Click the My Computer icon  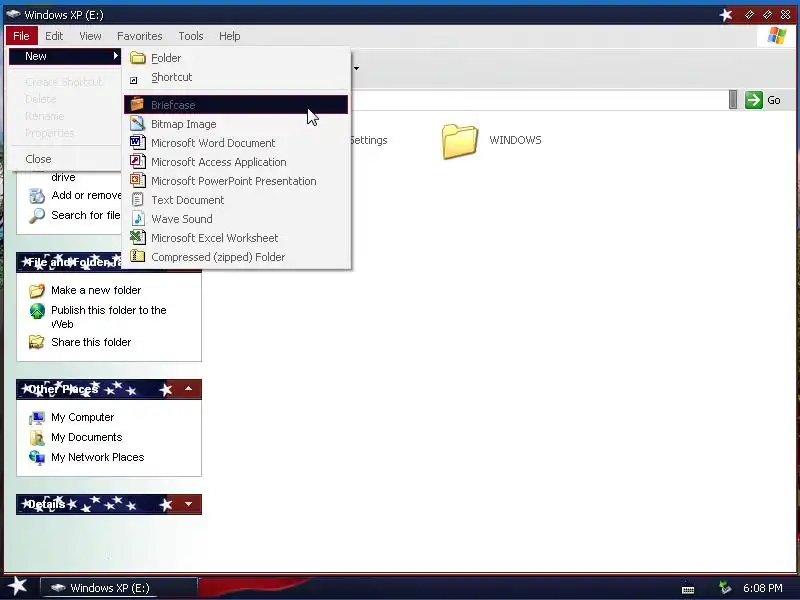coord(37,418)
